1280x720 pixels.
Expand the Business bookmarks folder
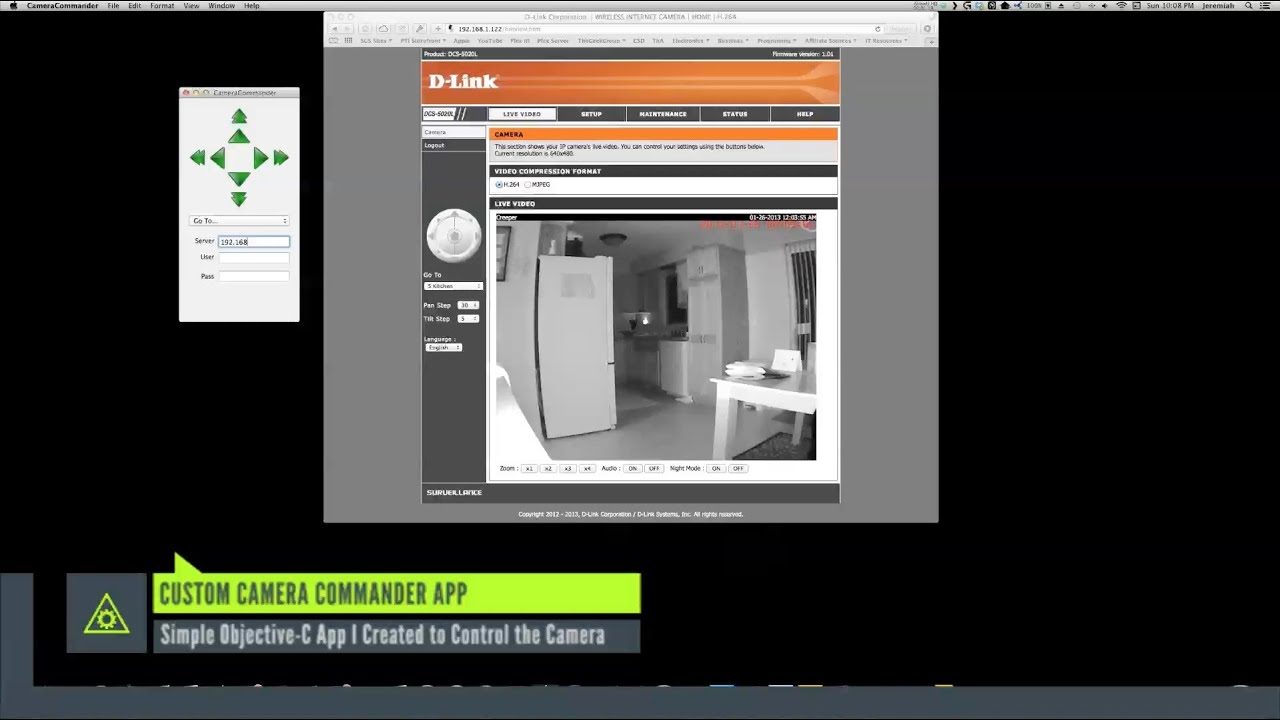(x=734, y=41)
